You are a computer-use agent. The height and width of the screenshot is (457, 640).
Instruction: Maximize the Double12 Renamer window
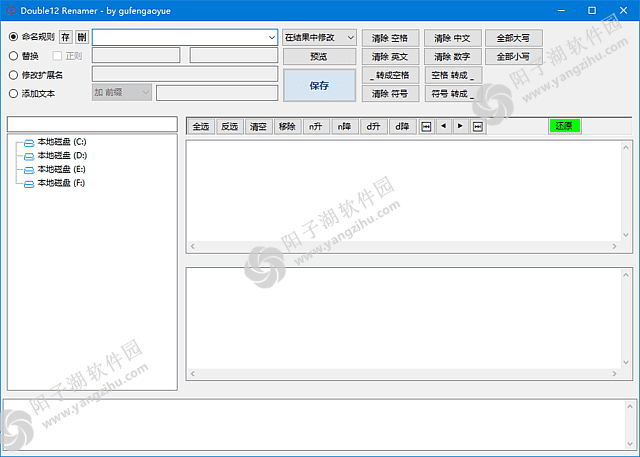[592, 11]
